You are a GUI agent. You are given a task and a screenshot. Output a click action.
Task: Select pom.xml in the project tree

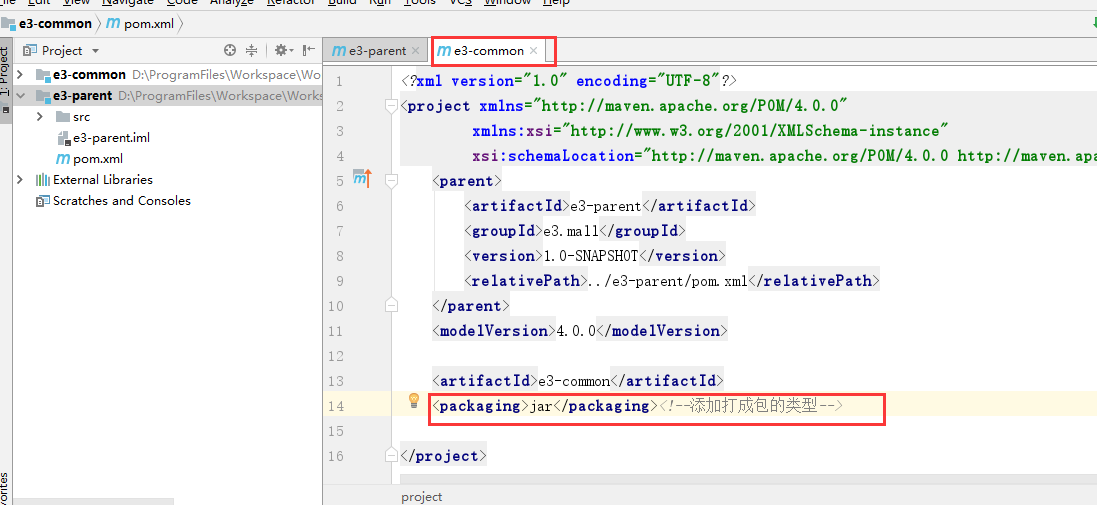click(97, 159)
